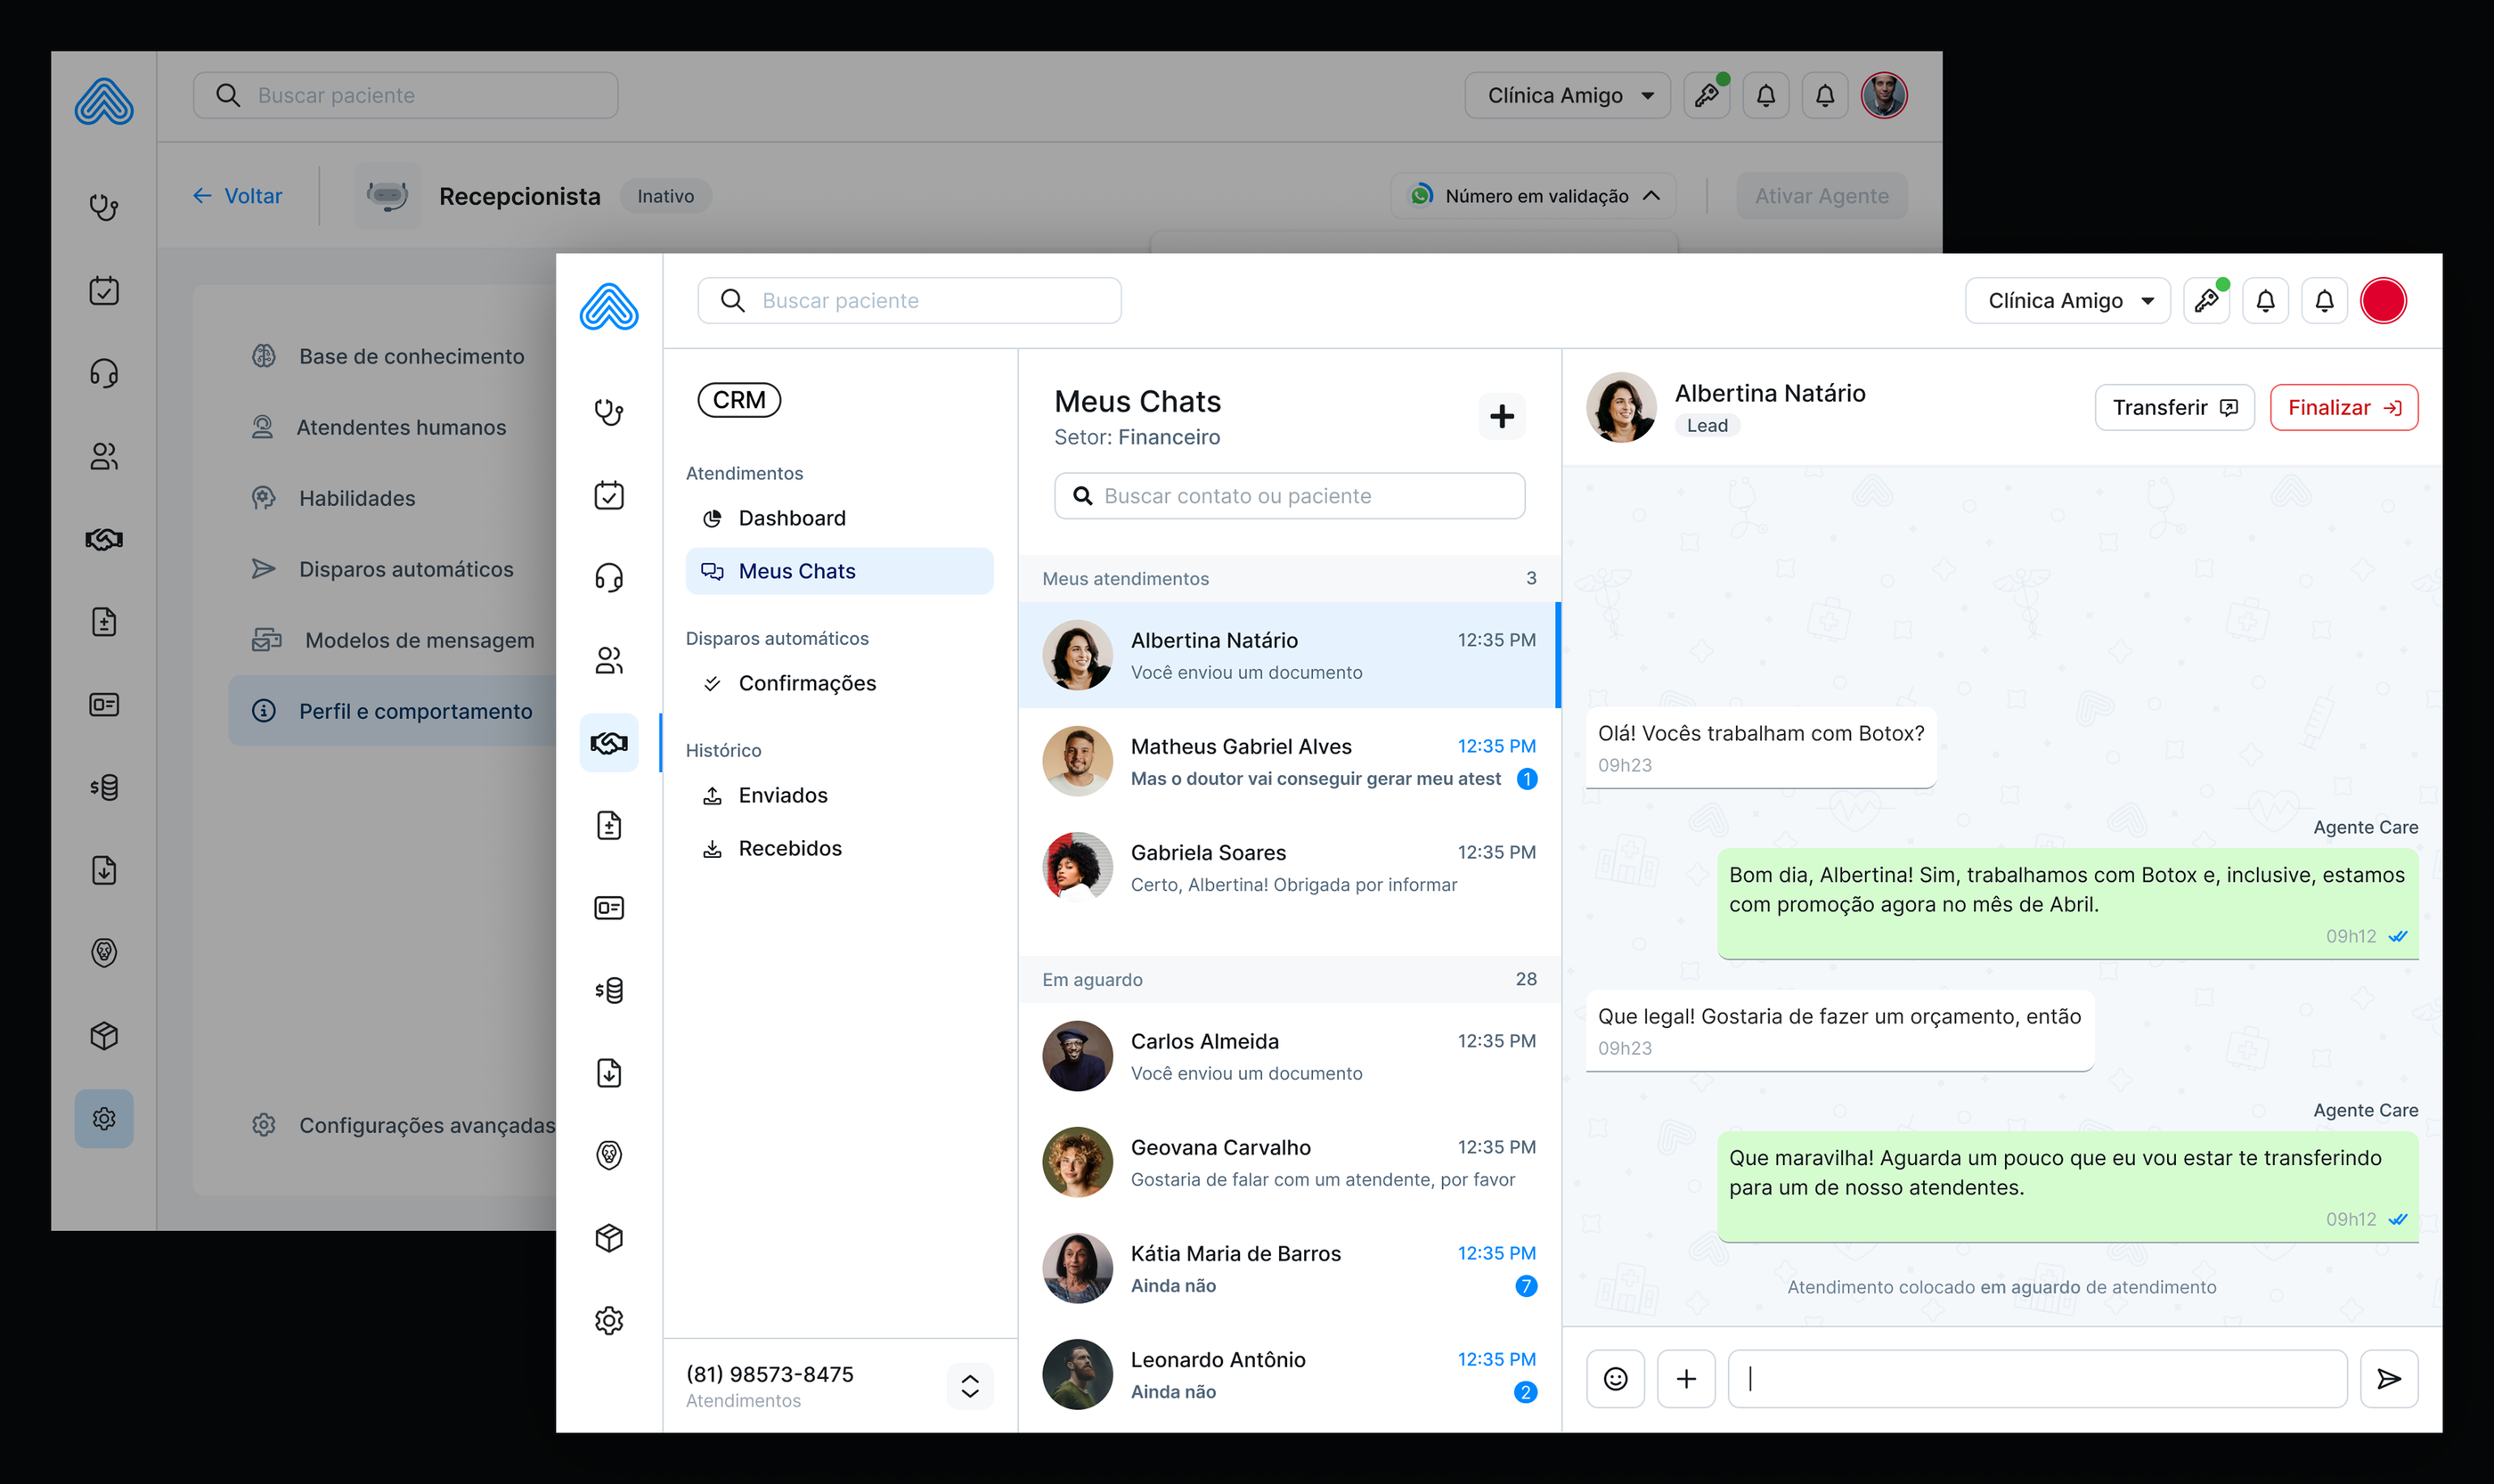Image resolution: width=2494 pixels, height=1484 pixels.
Task: Open Clínica Amigo dropdown in front window
Action: (2067, 301)
